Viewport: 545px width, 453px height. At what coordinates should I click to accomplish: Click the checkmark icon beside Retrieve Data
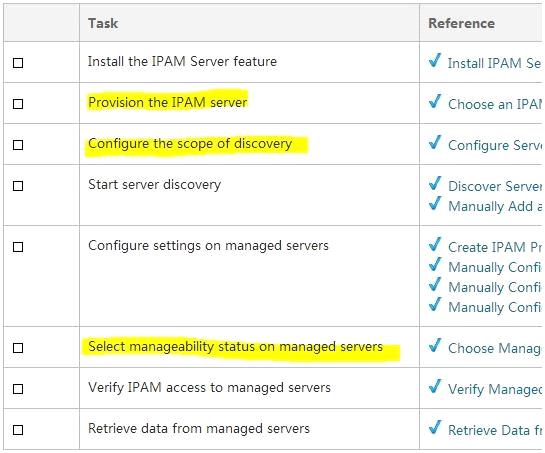pyautogui.click(x=435, y=427)
